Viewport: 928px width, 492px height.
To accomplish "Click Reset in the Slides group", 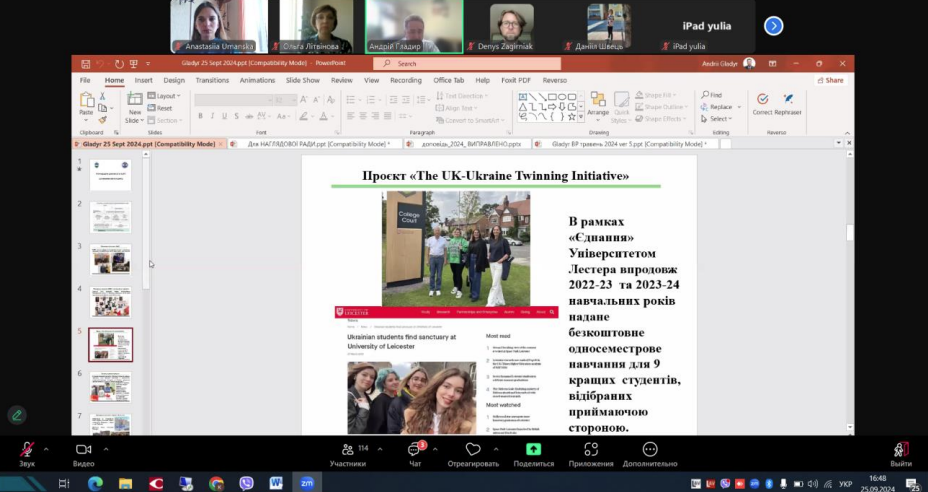I will [160, 108].
